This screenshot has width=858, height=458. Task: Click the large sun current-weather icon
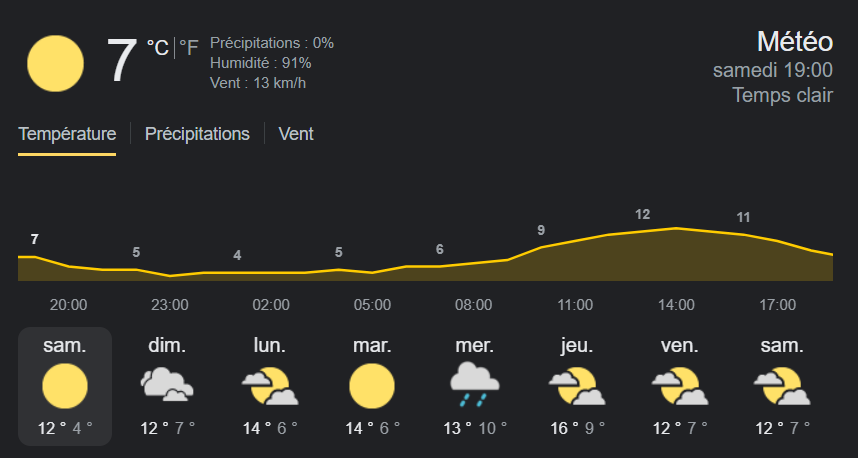pyautogui.click(x=54, y=62)
